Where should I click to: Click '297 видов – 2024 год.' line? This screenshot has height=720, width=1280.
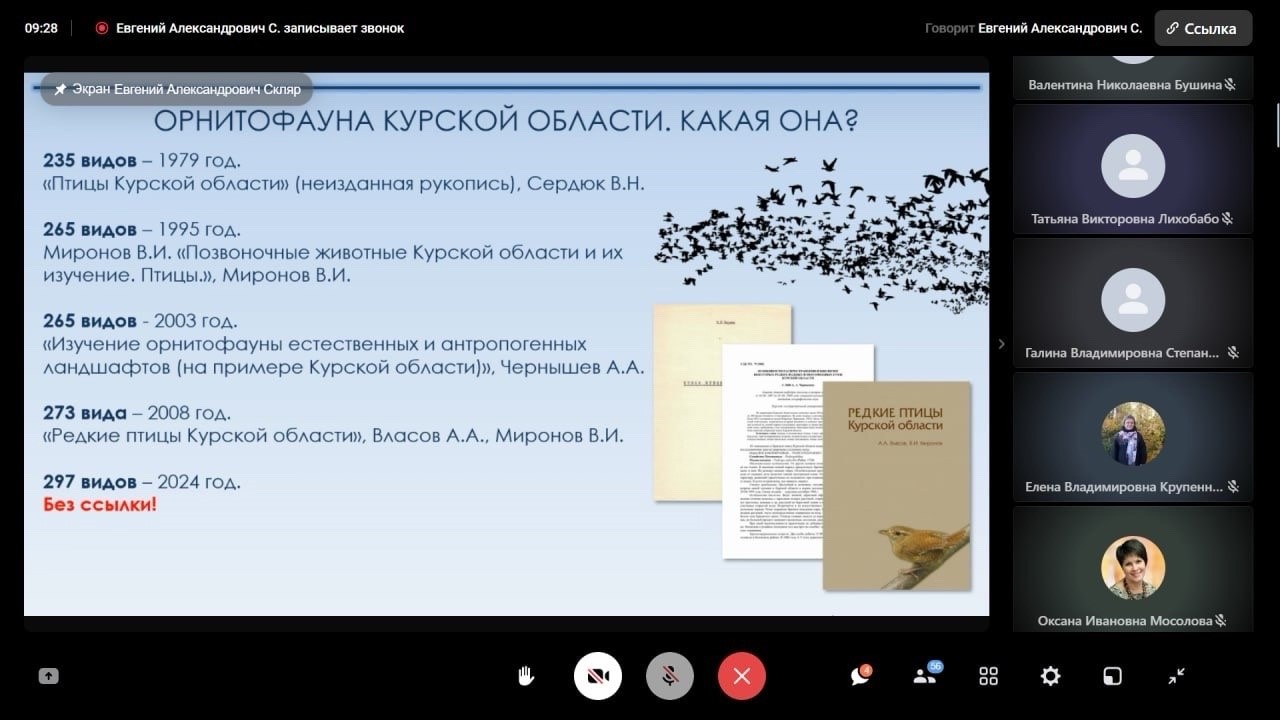click(142, 481)
